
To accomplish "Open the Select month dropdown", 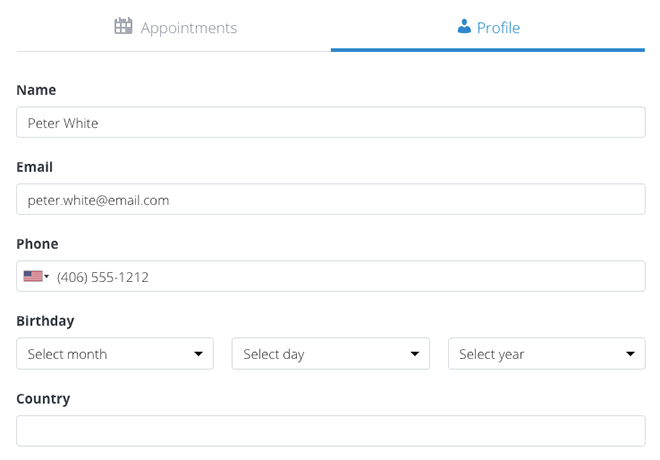I will (x=115, y=354).
